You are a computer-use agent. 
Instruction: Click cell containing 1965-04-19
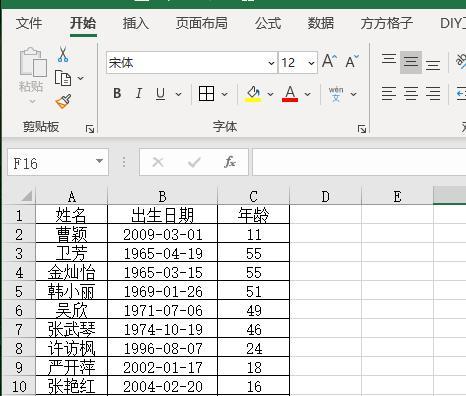[162, 253]
